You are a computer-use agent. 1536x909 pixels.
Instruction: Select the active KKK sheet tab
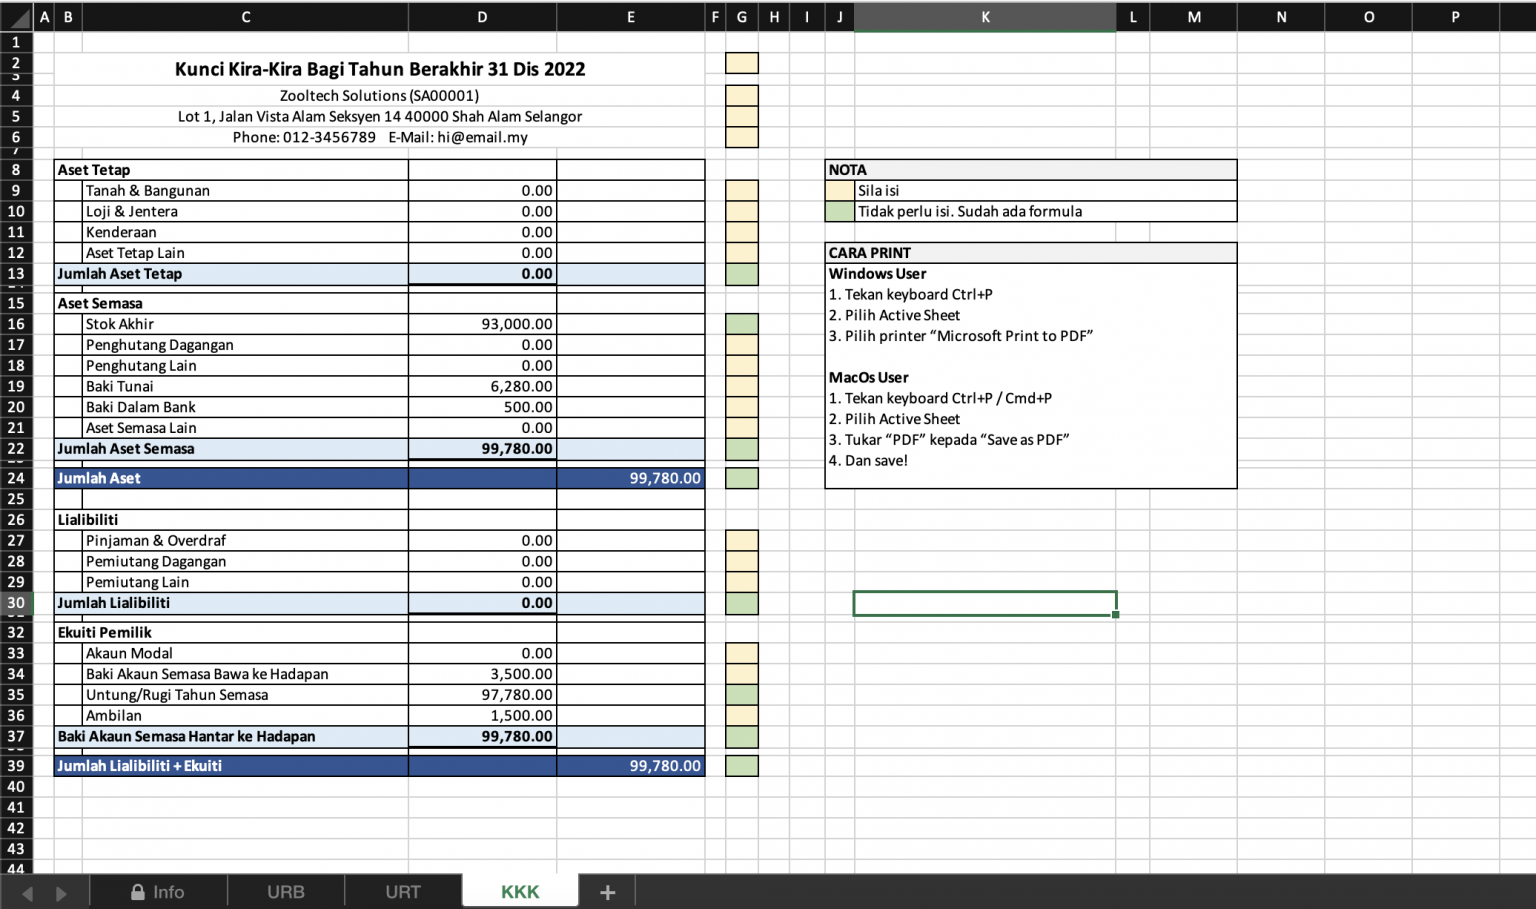(x=520, y=891)
